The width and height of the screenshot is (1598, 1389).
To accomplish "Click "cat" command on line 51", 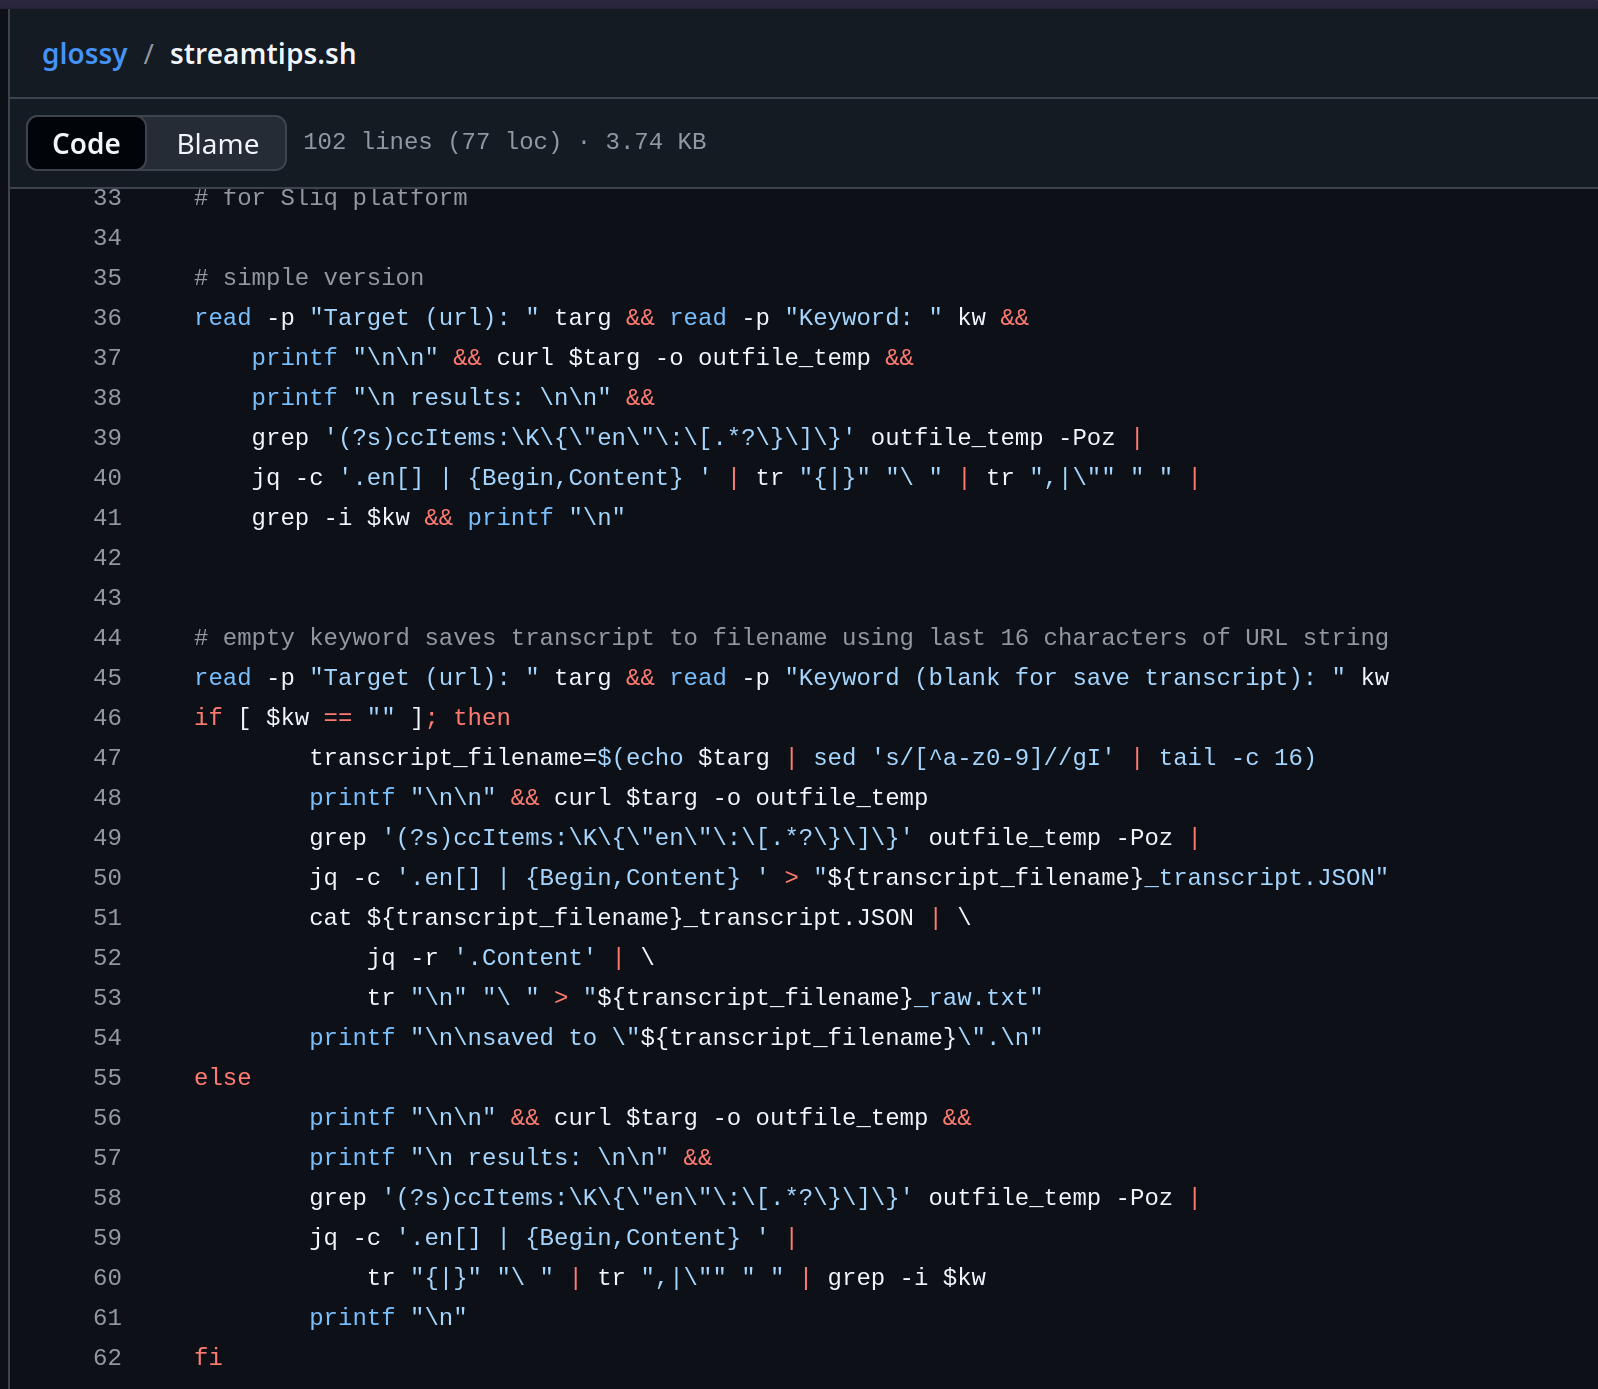I will click(330, 918).
